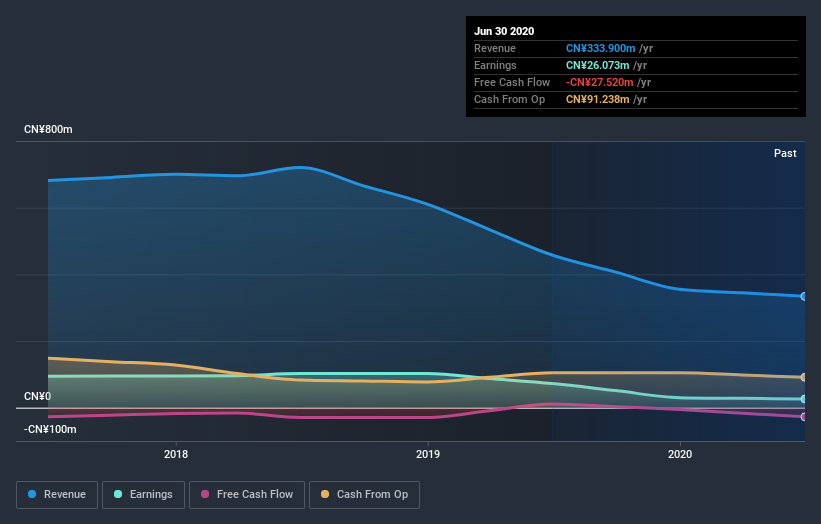The height and width of the screenshot is (524, 821).
Task: Click the 2019 x-axis label
Action: click(x=428, y=454)
